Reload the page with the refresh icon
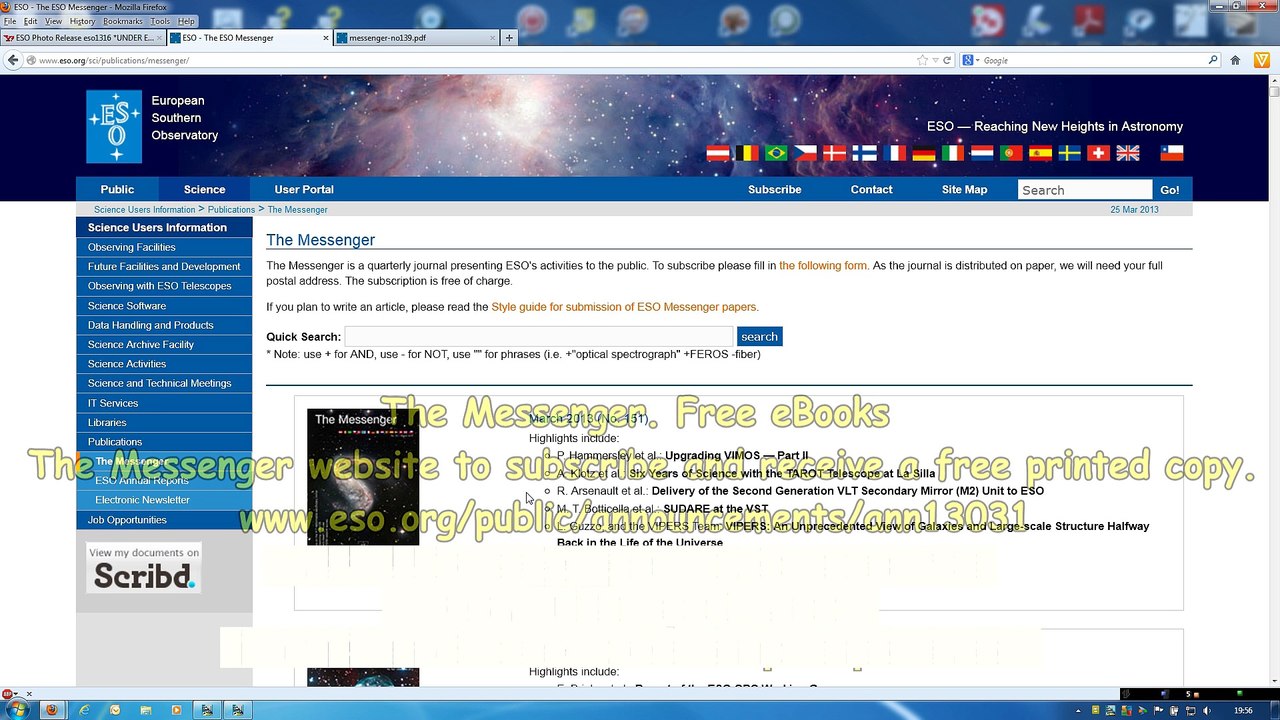This screenshot has height=720, width=1280. (x=947, y=60)
